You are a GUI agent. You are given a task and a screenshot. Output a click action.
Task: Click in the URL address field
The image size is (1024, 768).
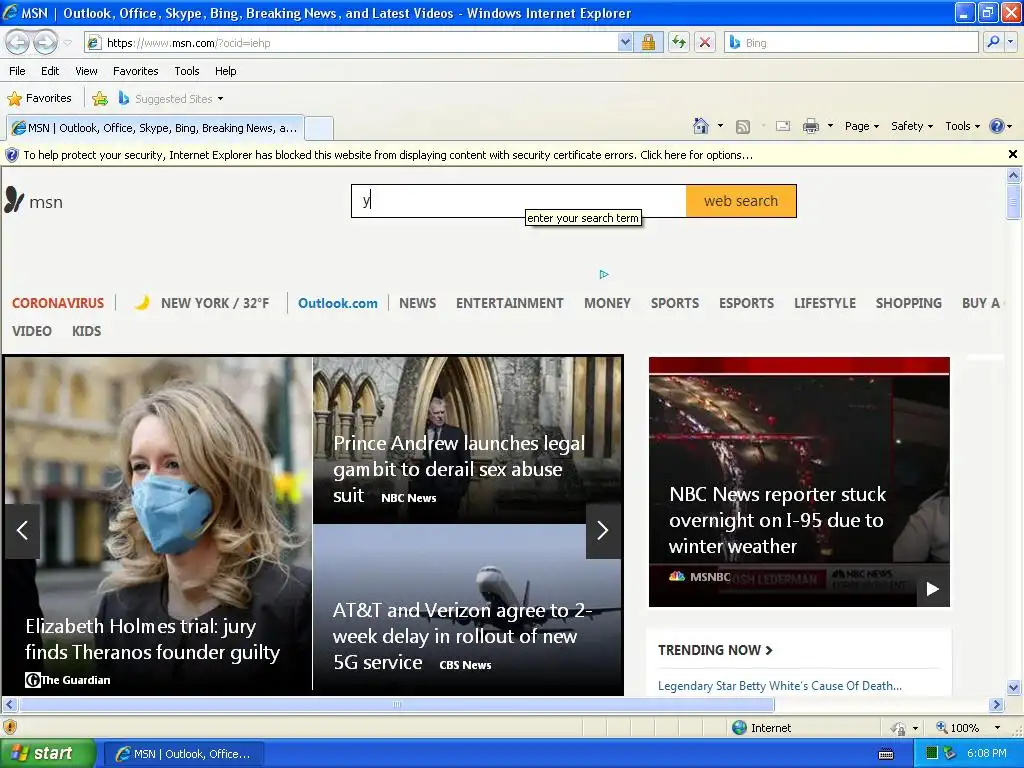(x=359, y=42)
